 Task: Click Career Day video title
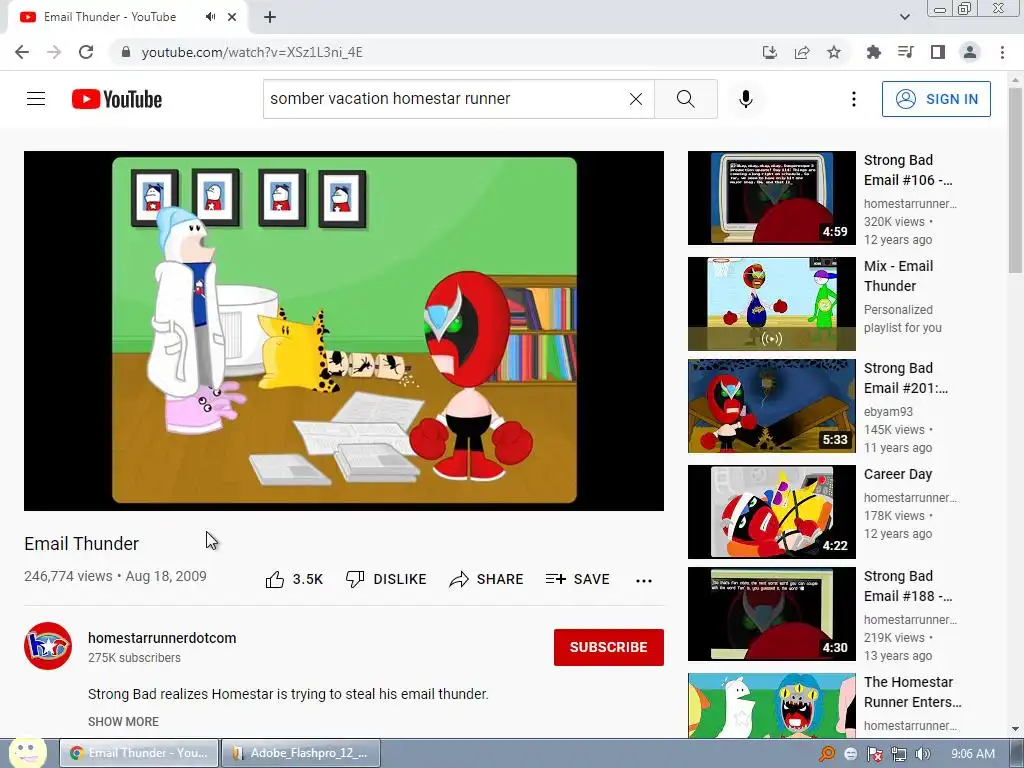pos(898,475)
